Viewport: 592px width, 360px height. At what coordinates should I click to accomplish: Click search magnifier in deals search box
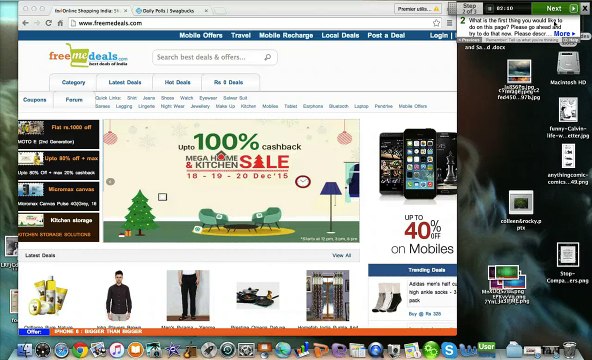pos(268,57)
